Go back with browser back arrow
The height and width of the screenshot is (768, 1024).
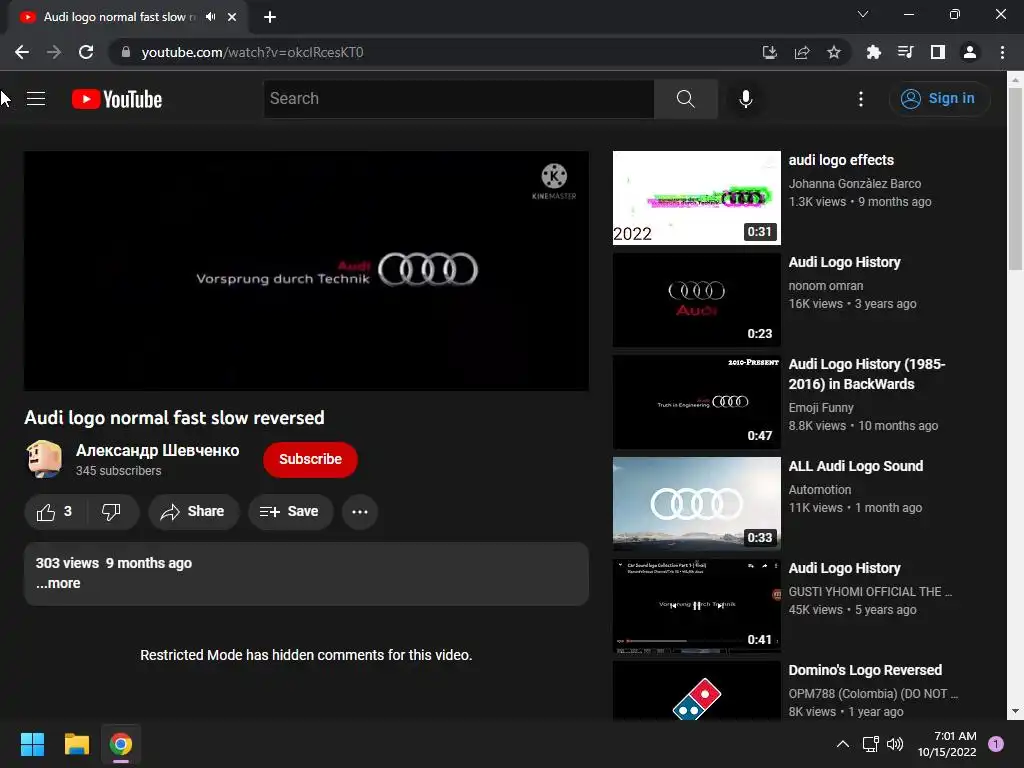pos(22,52)
